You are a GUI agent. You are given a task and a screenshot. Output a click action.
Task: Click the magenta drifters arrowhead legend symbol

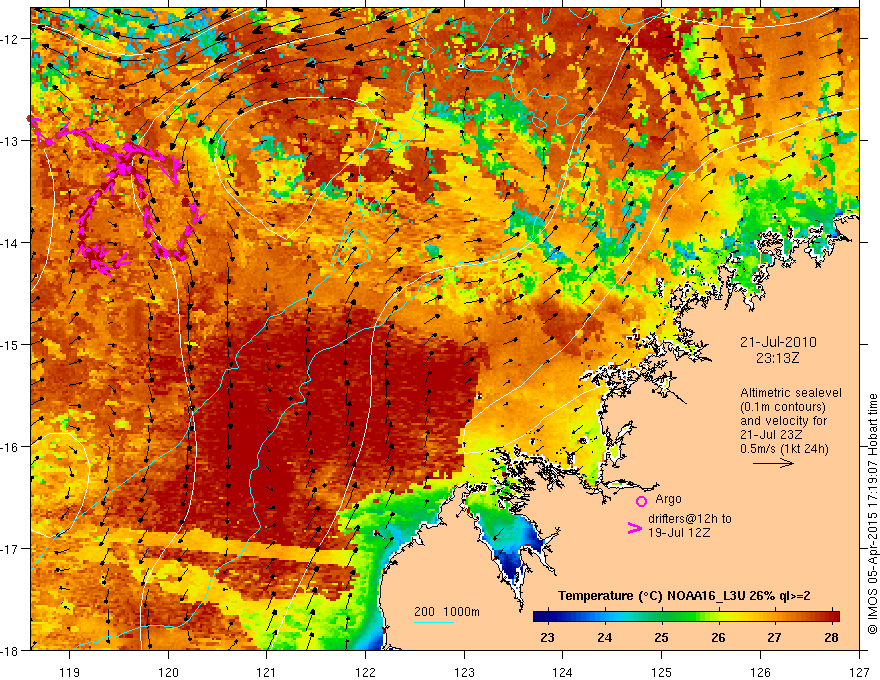tap(634, 528)
